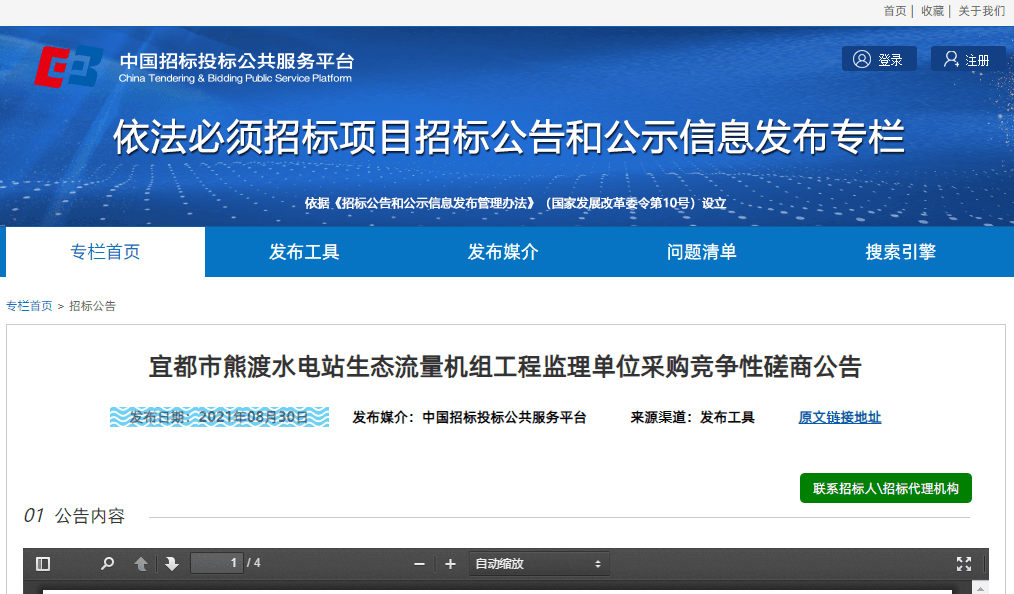Go to next PDF page

tap(172, 564)
